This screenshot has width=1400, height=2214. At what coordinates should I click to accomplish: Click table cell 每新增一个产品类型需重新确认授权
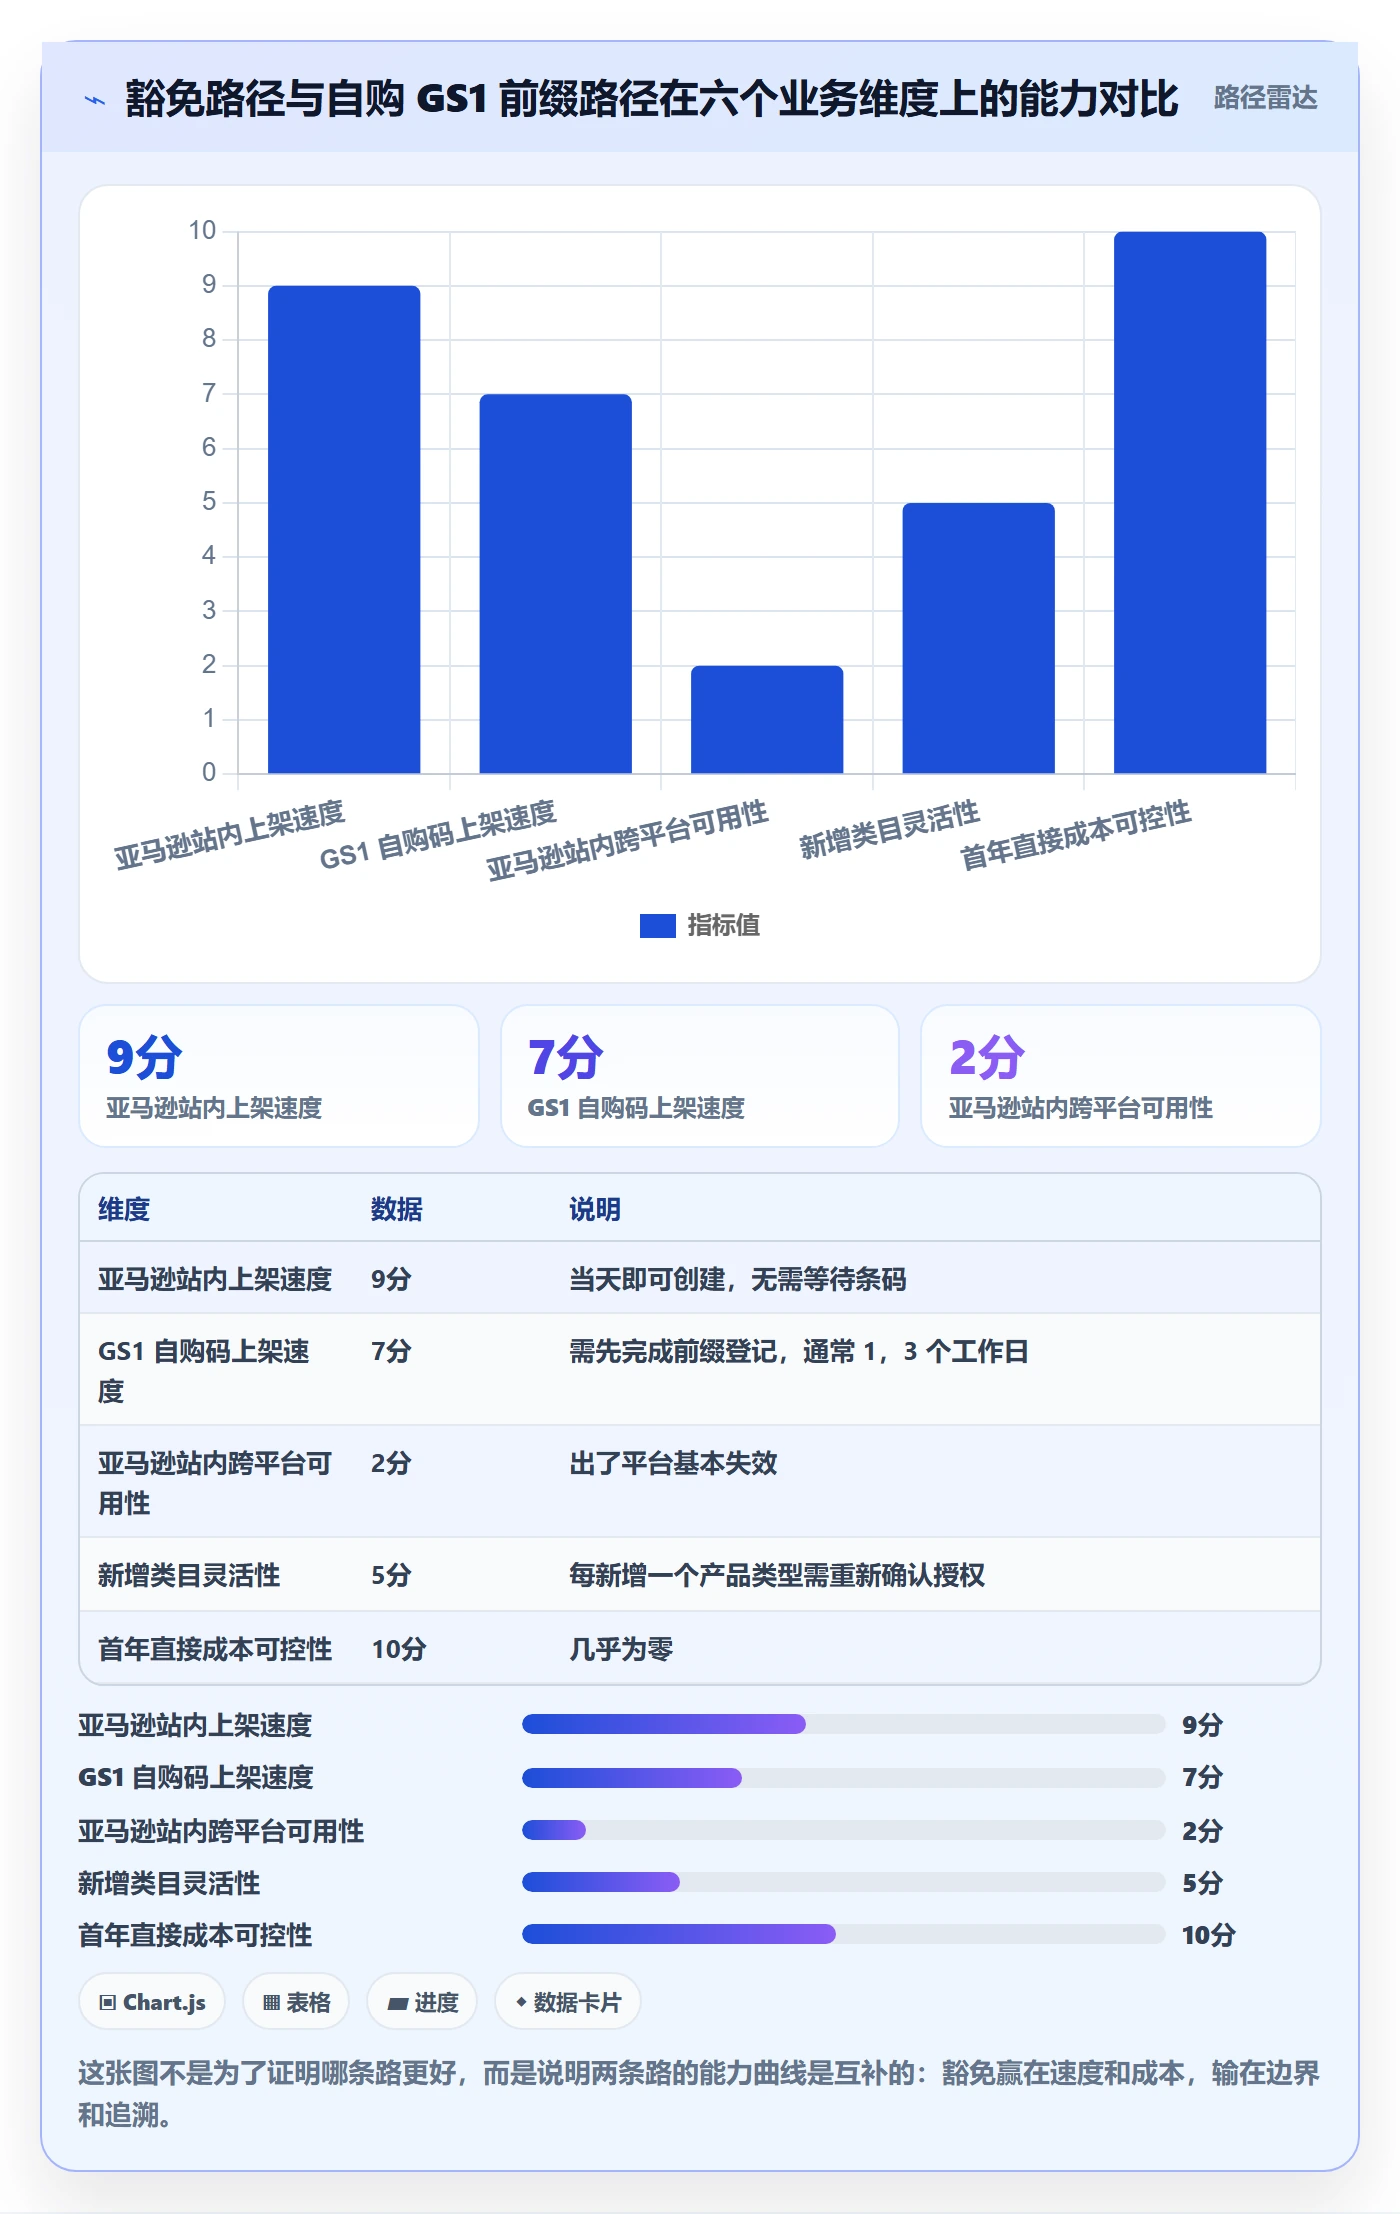click(x=777, y=1575)
